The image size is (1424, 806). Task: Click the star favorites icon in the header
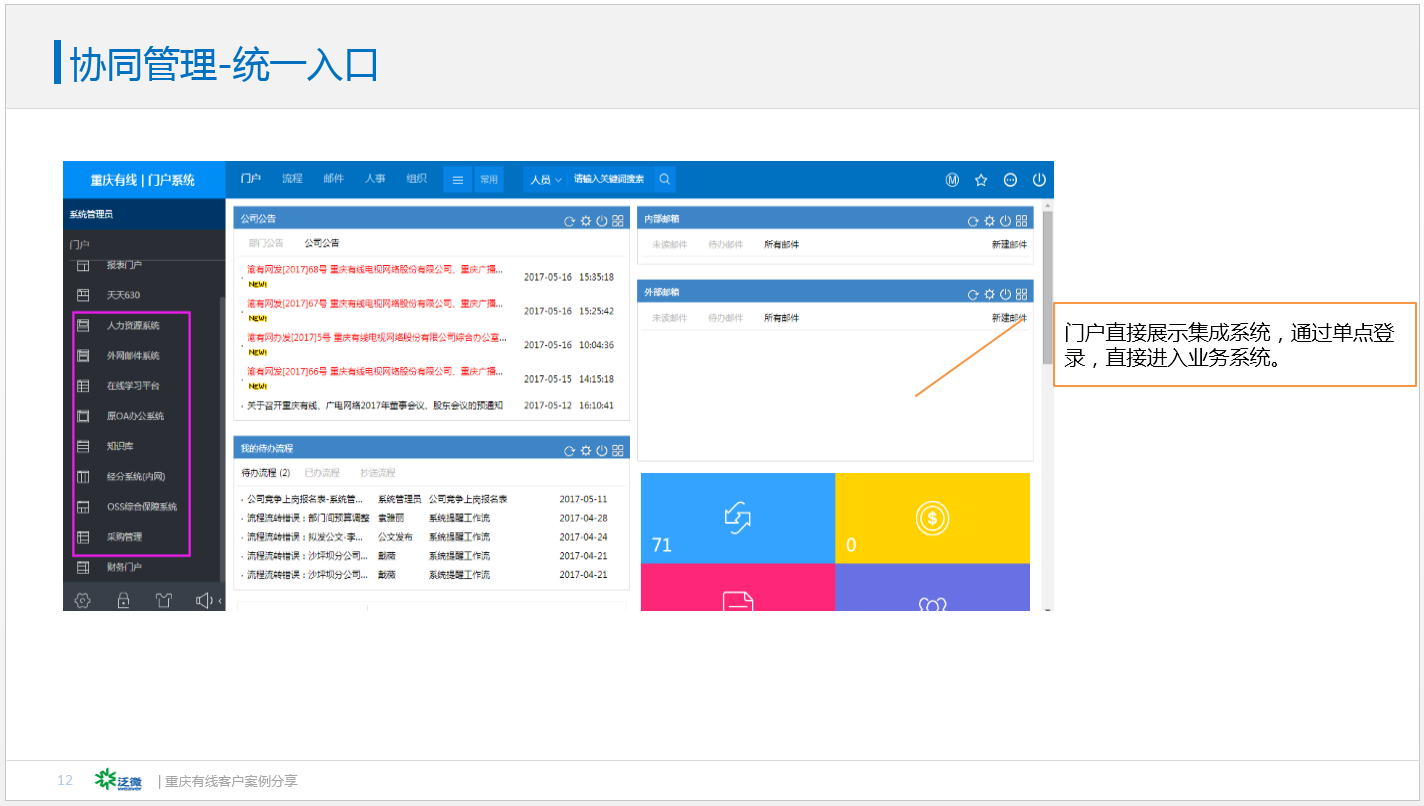point(981,180)
